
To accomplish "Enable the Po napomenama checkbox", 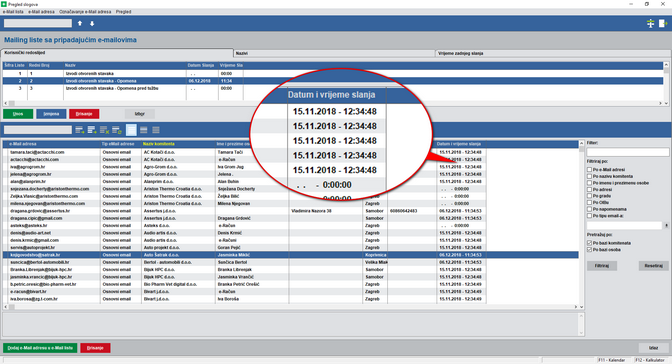I will pyautogui.click(x=589, y=209).
